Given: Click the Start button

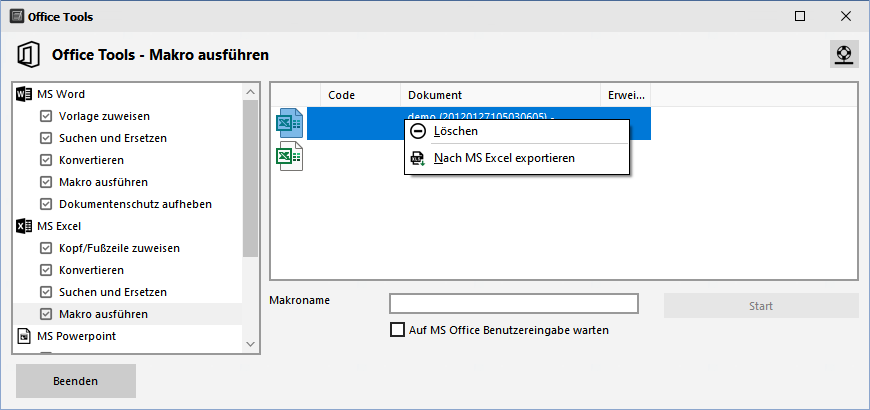Looking at the screenshot, I should 761,306.
